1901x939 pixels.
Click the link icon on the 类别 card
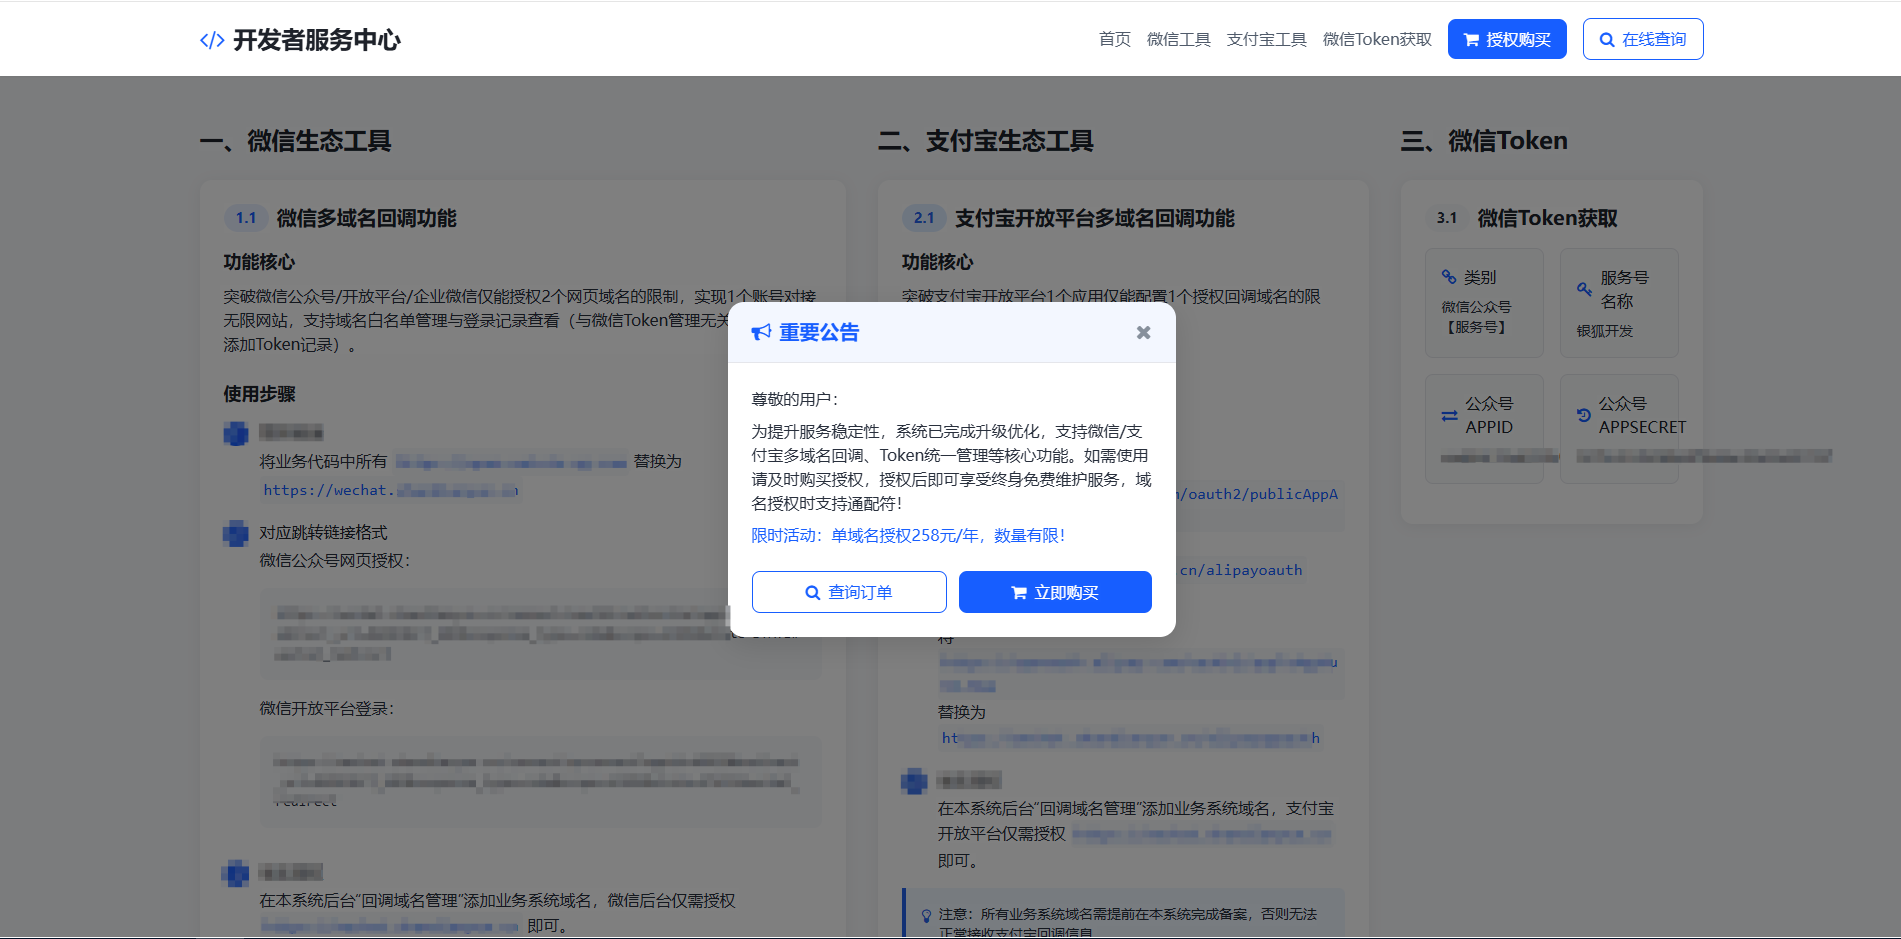(1449, 276)
